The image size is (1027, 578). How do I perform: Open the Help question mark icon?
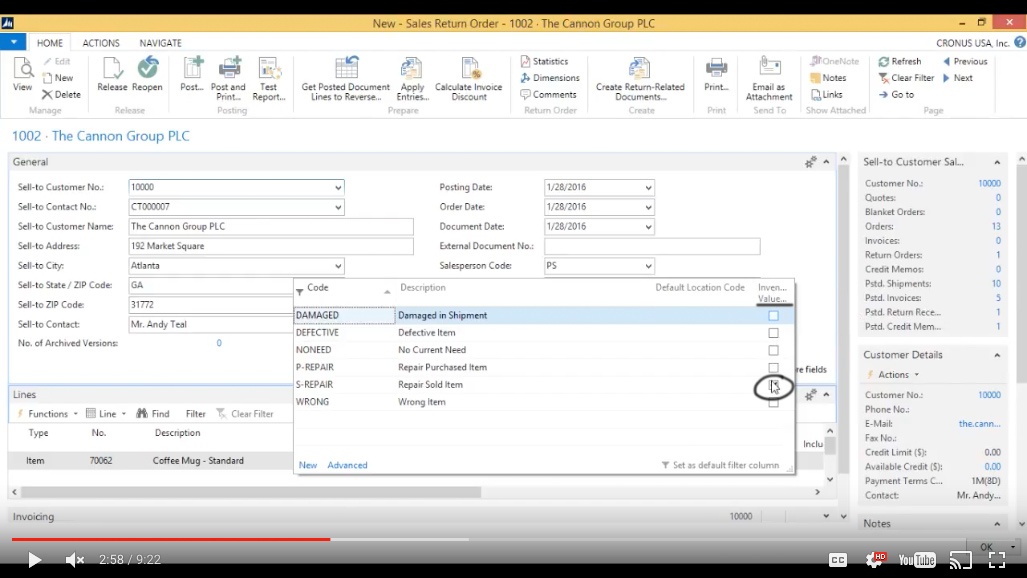point(1020,43)
